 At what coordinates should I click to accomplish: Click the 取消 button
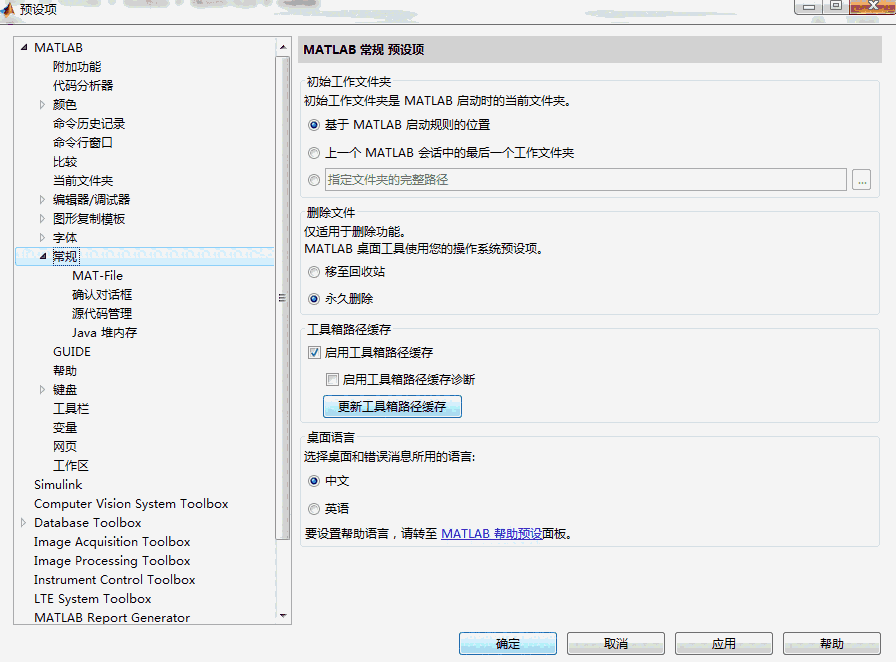[615, 643]
